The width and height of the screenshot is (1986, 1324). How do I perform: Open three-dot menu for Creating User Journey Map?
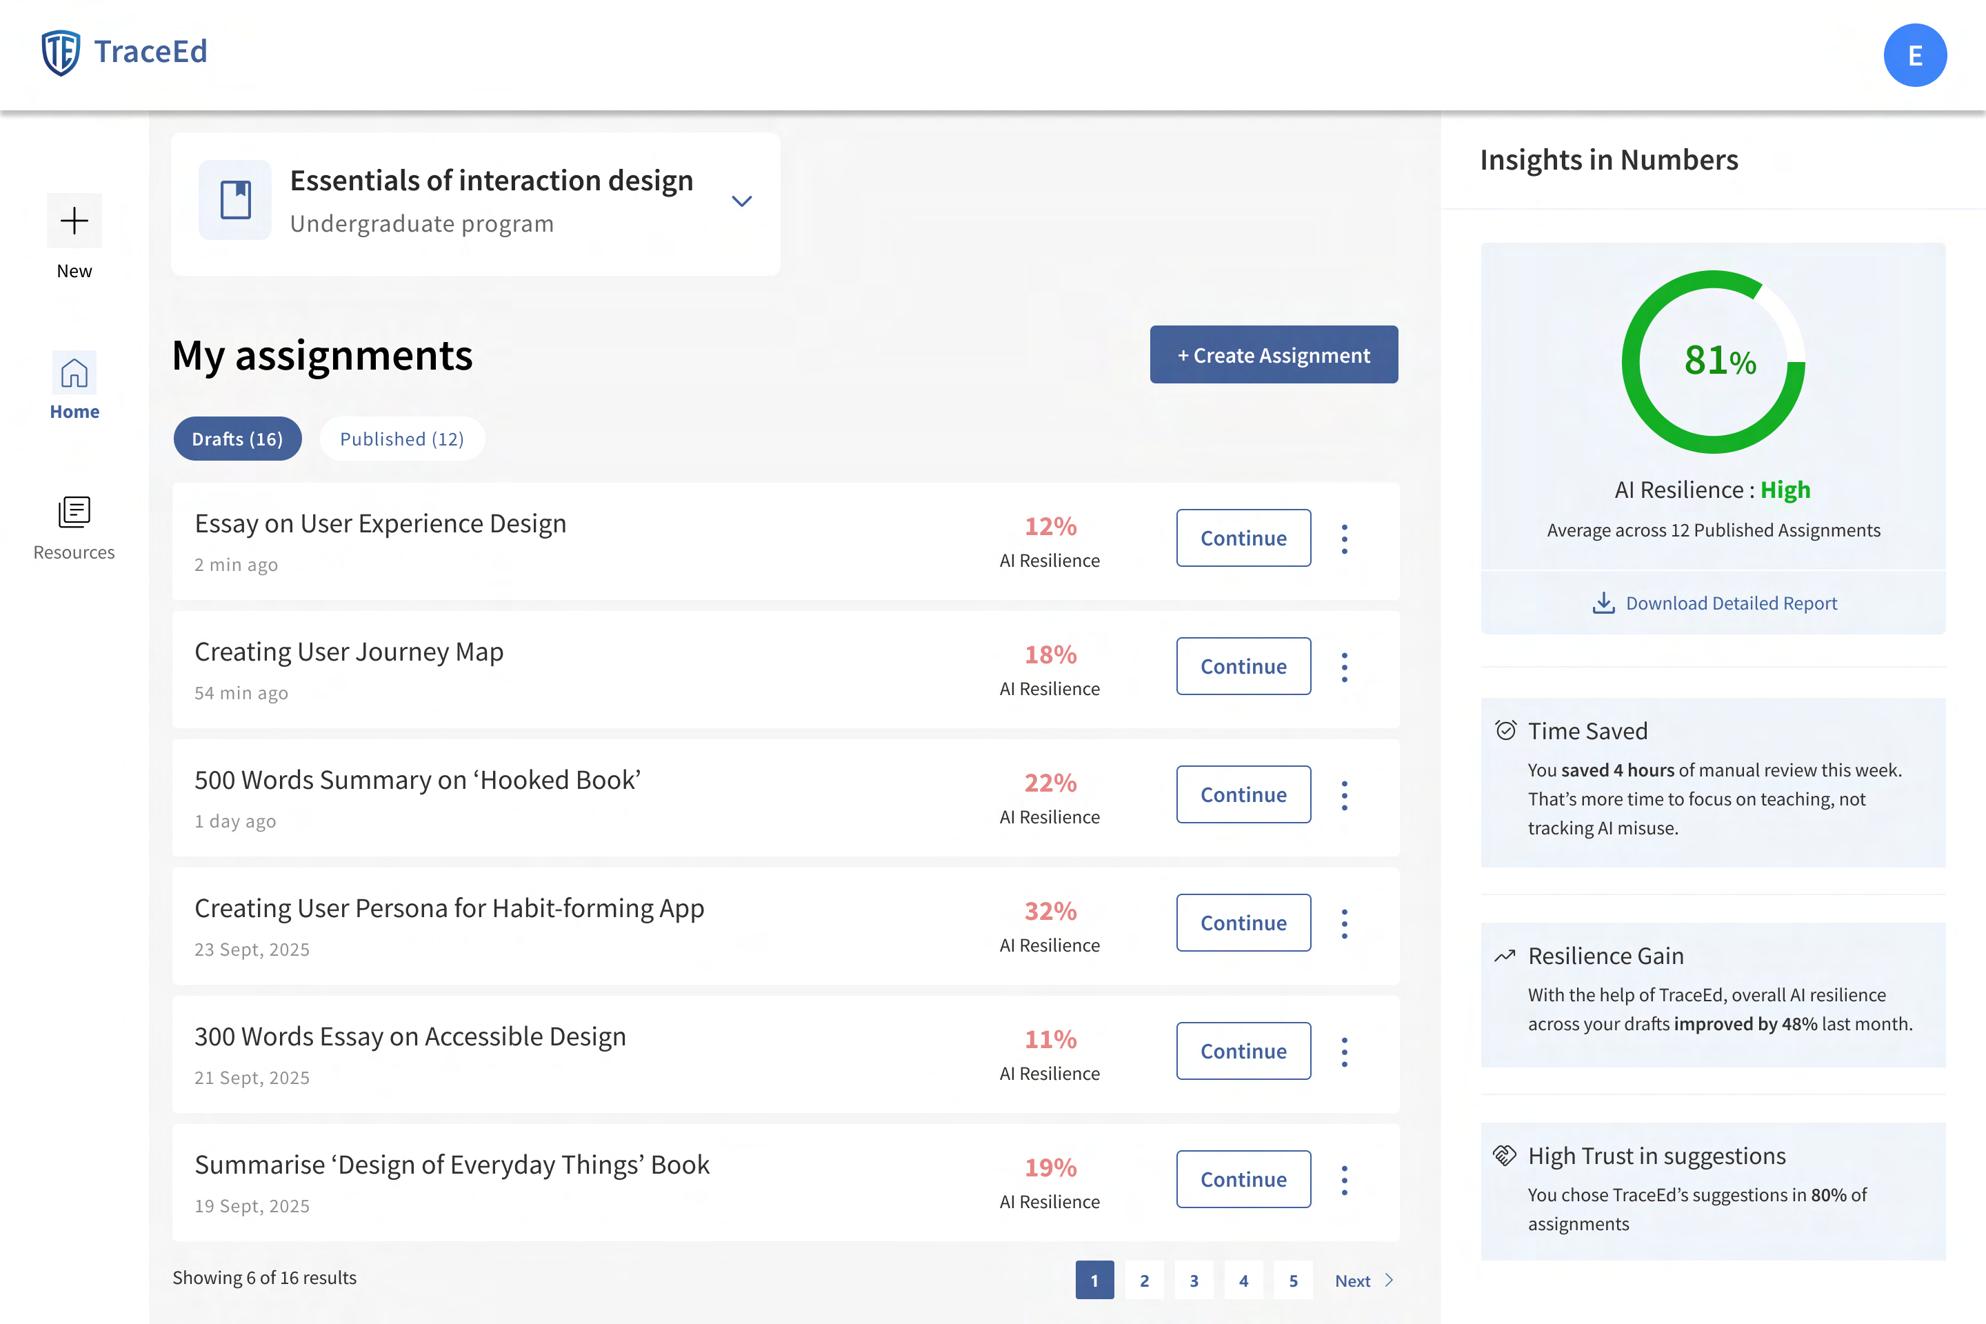coord(1344,667)
